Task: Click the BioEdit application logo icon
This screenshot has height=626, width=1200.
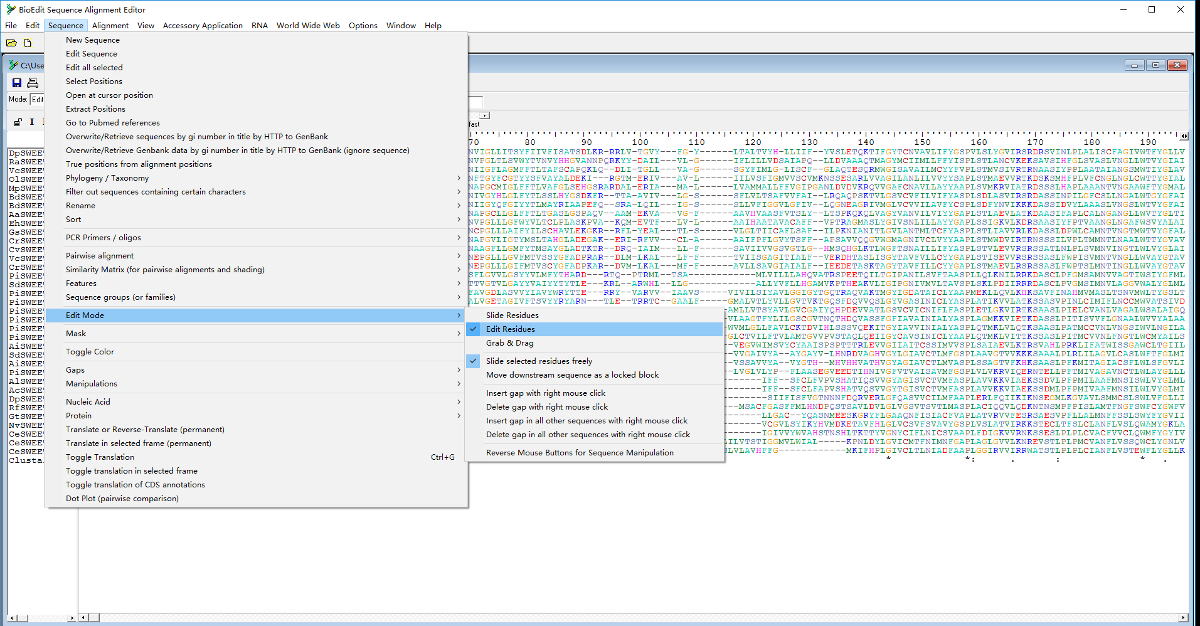Action: [x=9, y=8]
